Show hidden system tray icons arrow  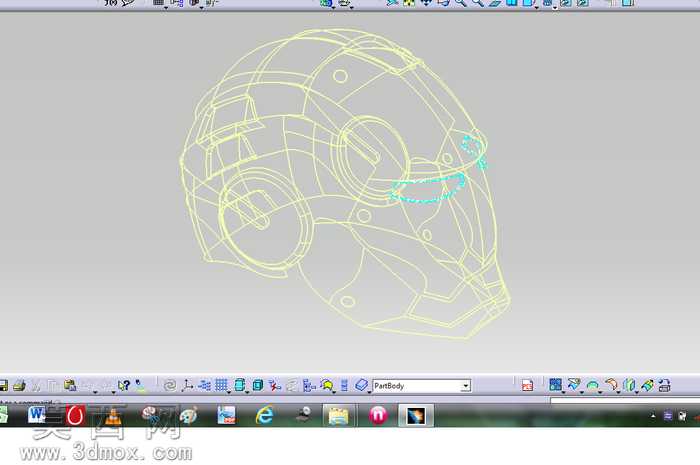(x=653, y=416)
